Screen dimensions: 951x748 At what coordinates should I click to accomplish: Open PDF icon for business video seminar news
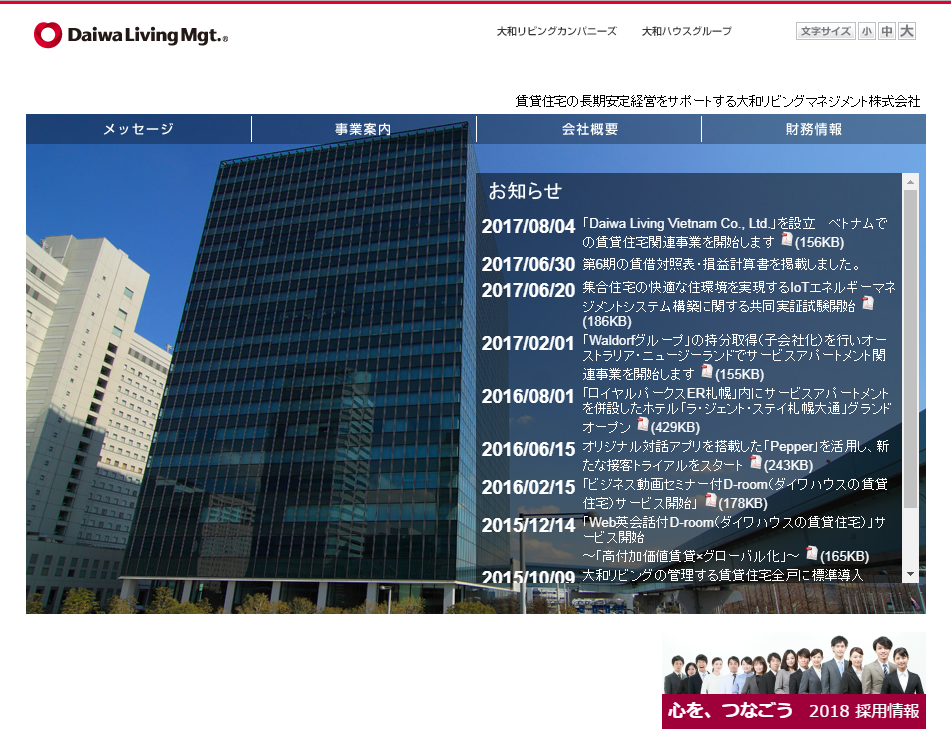coord(711,500)
